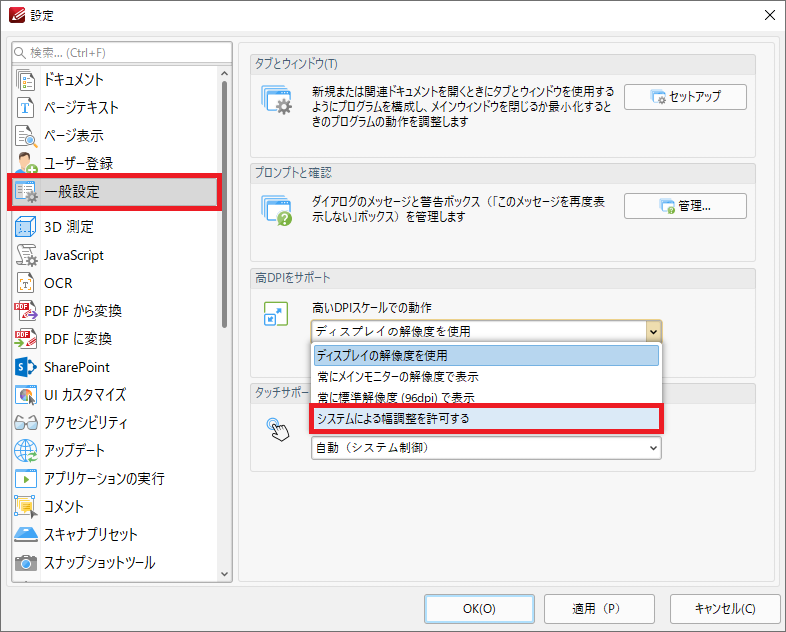
Task: Click the セットアップ button
Action: (685, 97)
